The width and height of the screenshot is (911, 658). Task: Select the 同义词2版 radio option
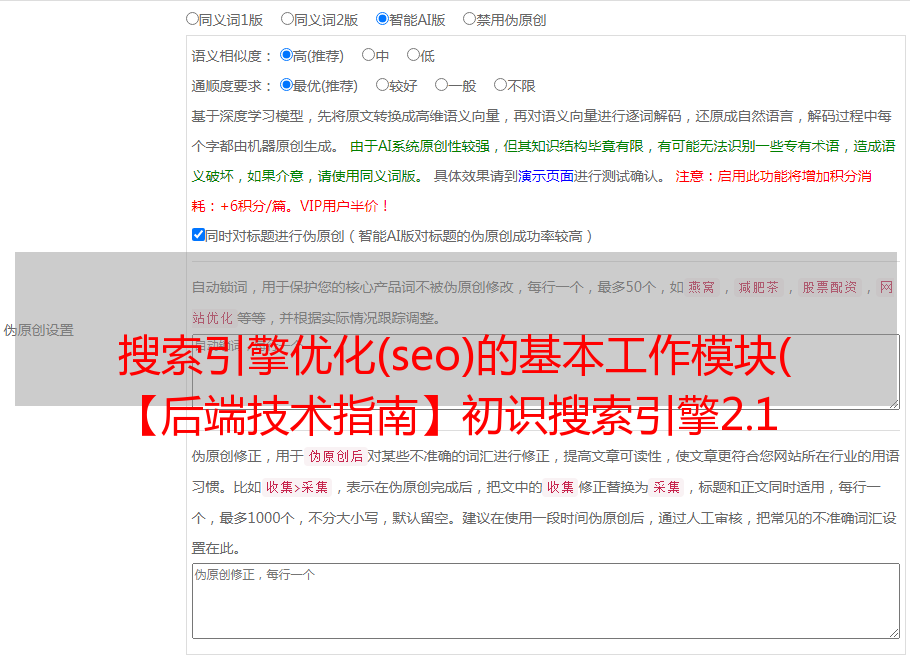coord(287,19)
